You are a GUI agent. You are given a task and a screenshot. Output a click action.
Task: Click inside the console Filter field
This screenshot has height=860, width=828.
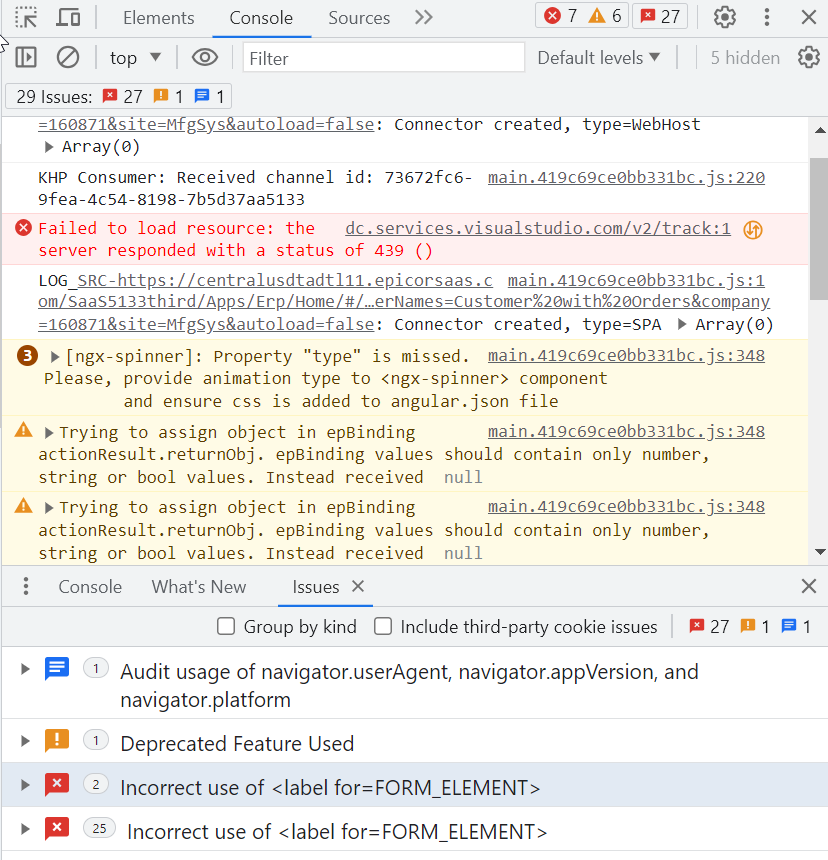(x=383, y=57)
